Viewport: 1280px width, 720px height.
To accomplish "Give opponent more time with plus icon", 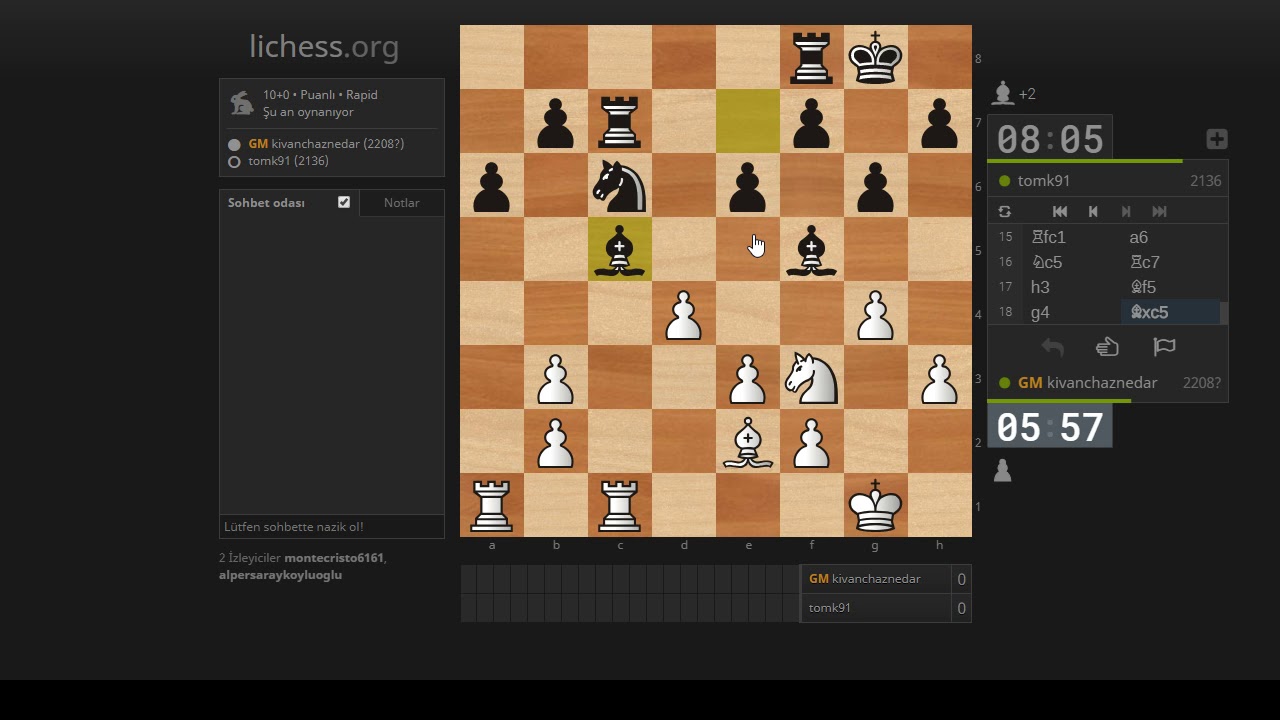I will (x=1217, y=139).
